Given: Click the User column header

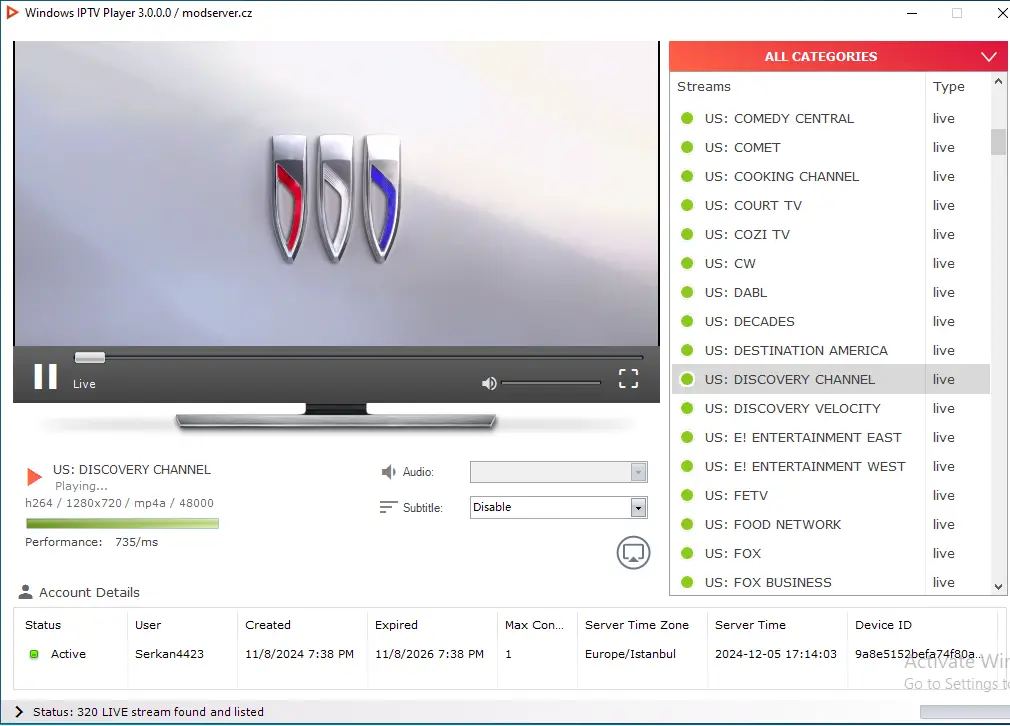Looking at the screenshot, I should pyautogui.click(x=148, y=625).
